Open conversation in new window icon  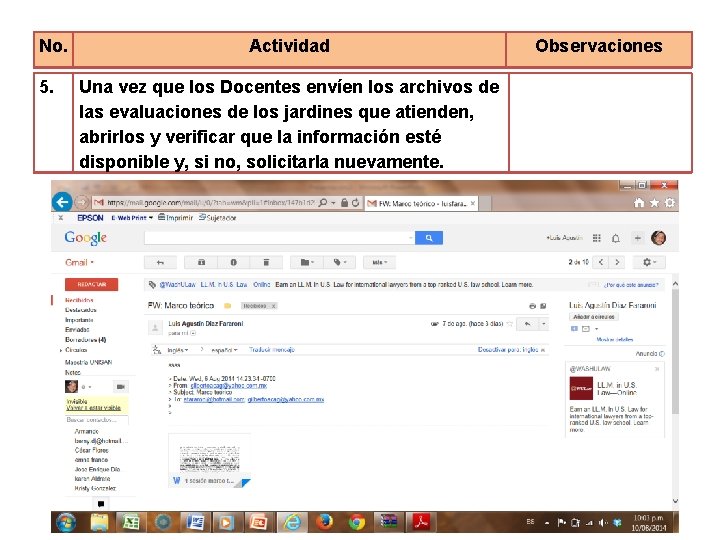[x=543, y=306]
